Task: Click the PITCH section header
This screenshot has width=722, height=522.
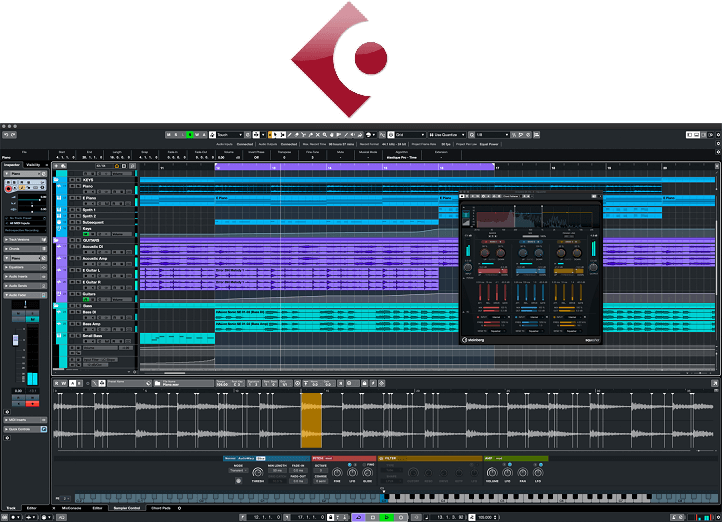Action: (344, 458)
